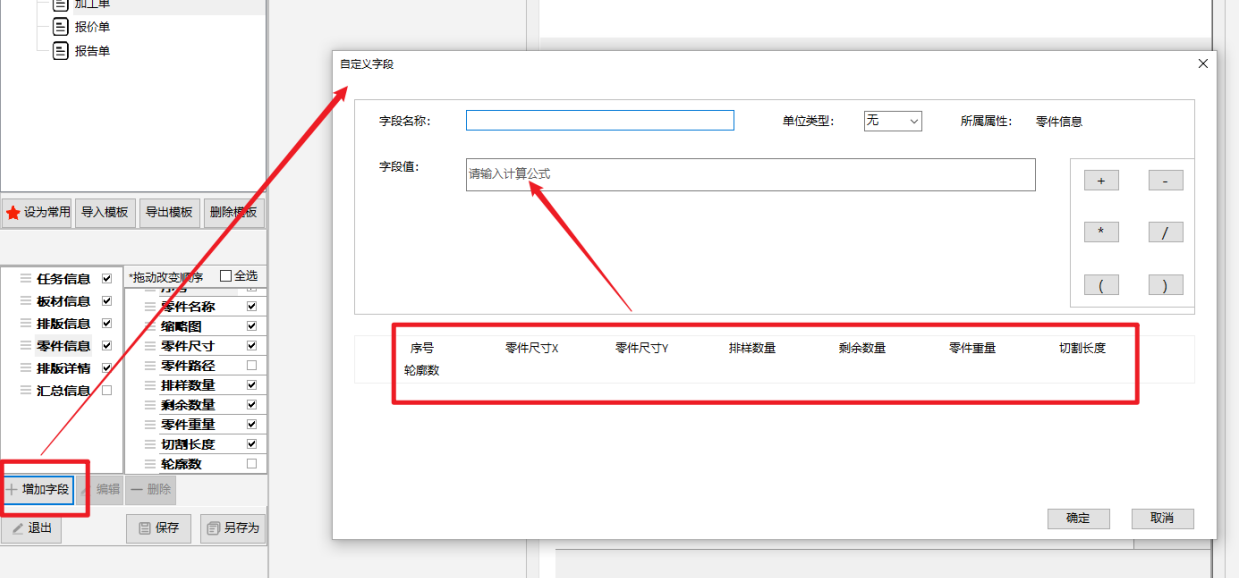1240x578 pixels.
Task: Cancel the dialog with 取消
Action: point(1162,518)
